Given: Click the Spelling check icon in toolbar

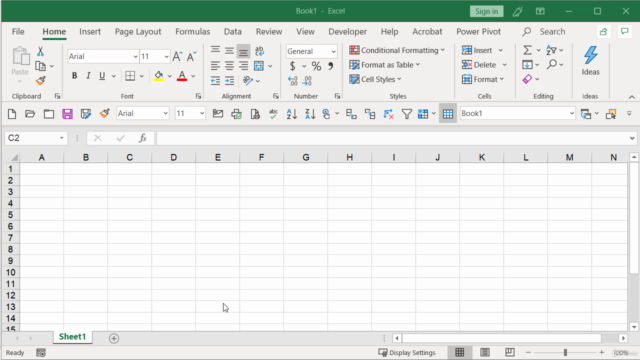Looking at the screenshot, I should pos(273,114).
